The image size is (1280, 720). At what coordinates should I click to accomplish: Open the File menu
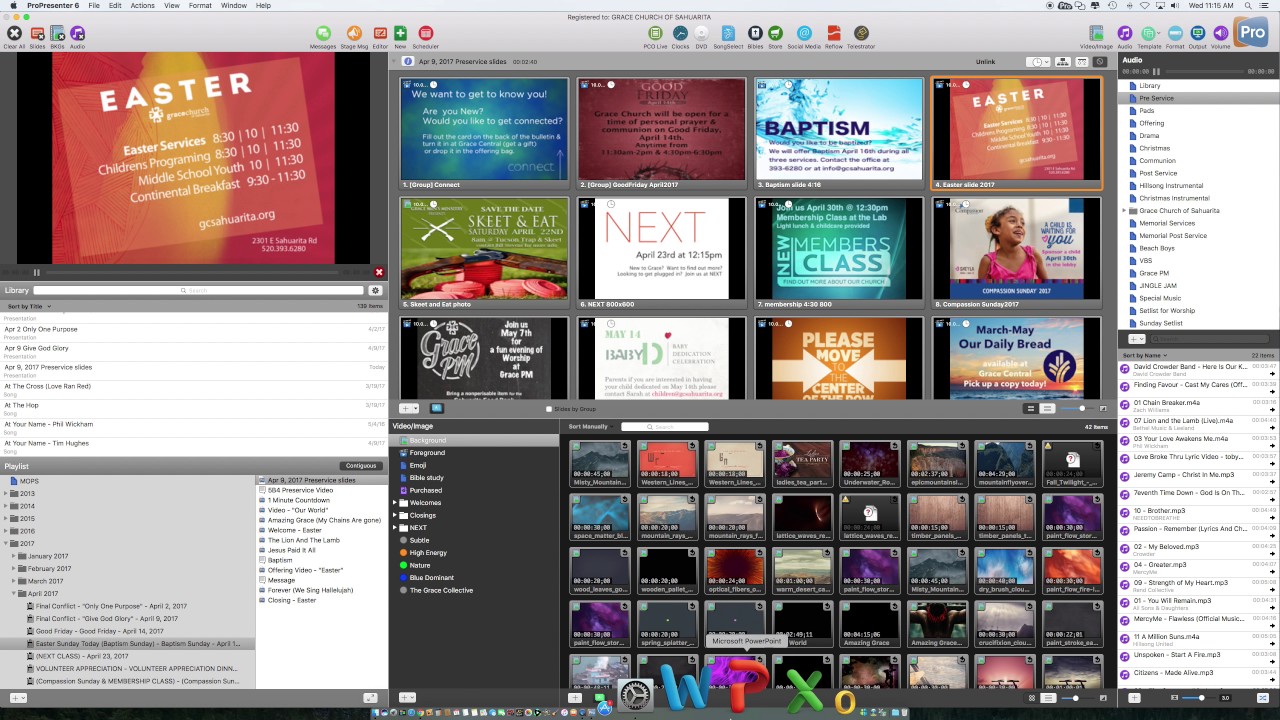pyautogui.click(x=93, y=5)
